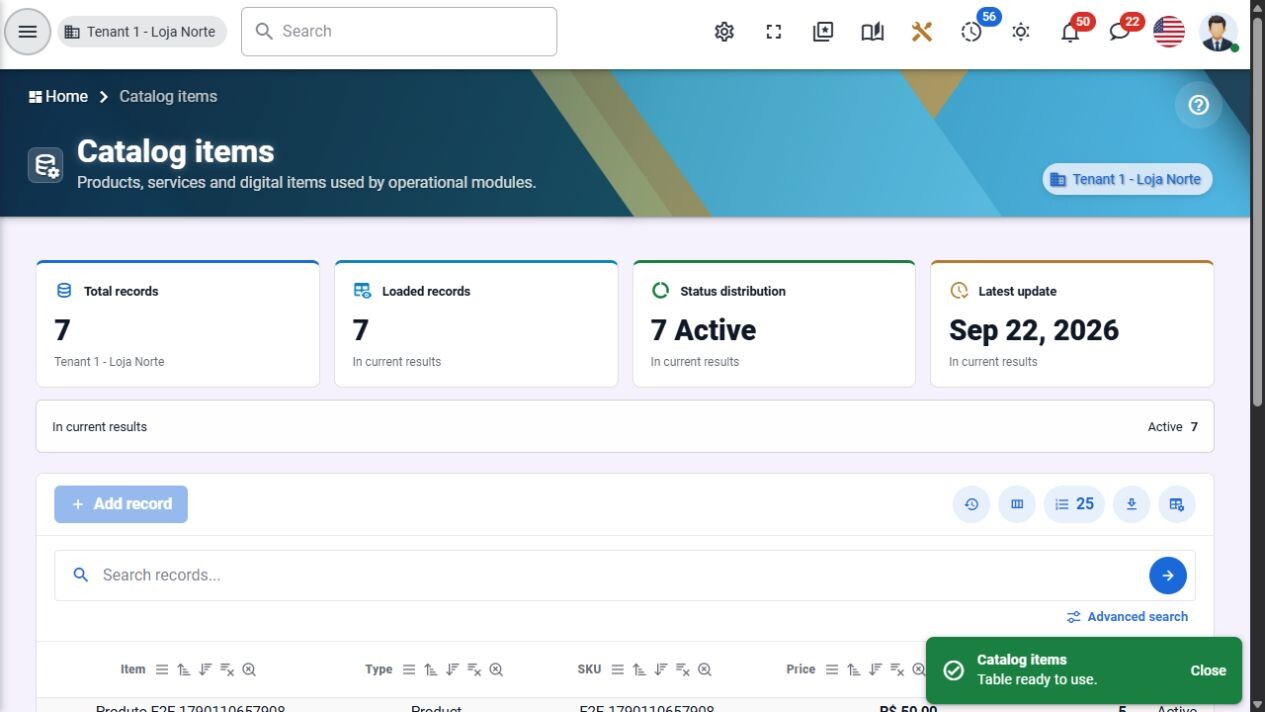Click the Active 7 status summary
Image resolution: width=1265 pixels, height=712 pixels.
click(x=1173, y=427)
